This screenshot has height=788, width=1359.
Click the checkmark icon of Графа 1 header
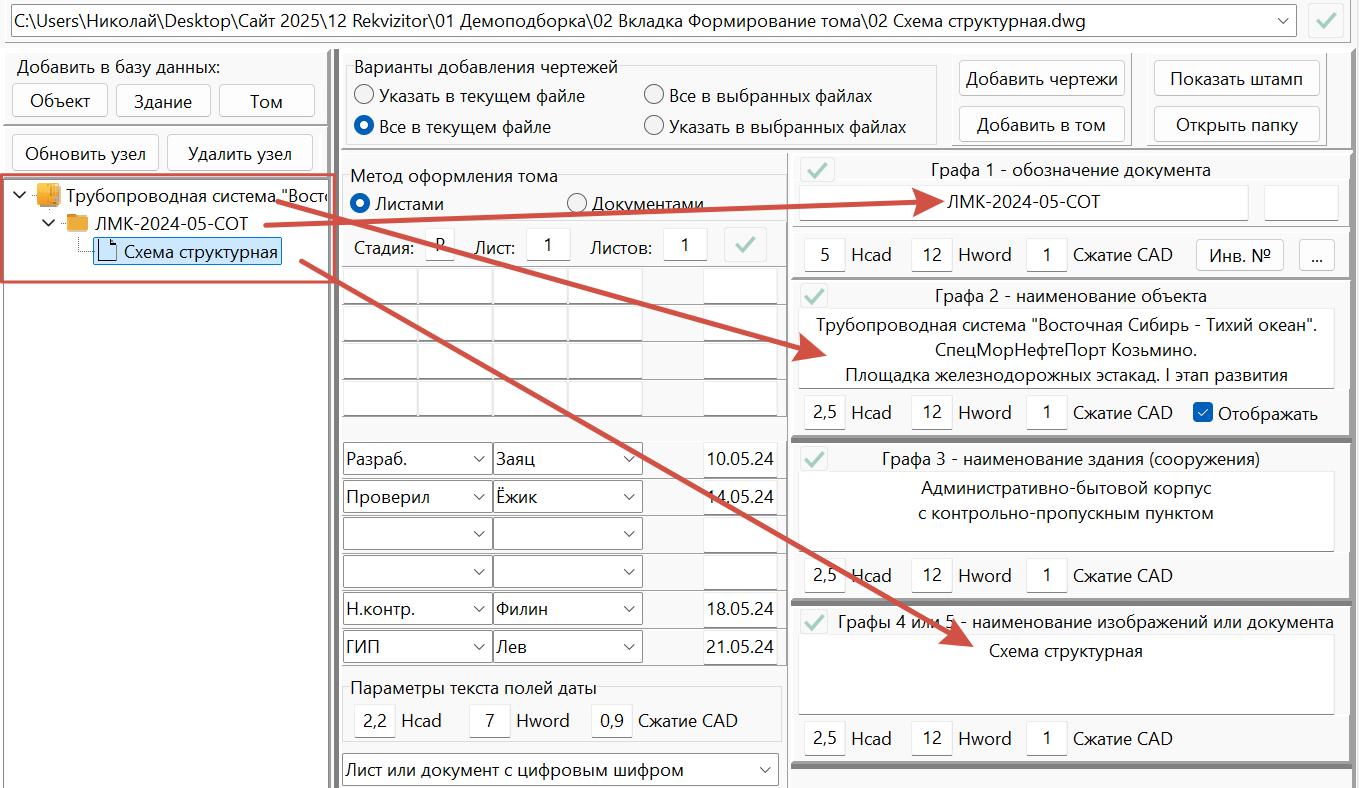(818, 170)
